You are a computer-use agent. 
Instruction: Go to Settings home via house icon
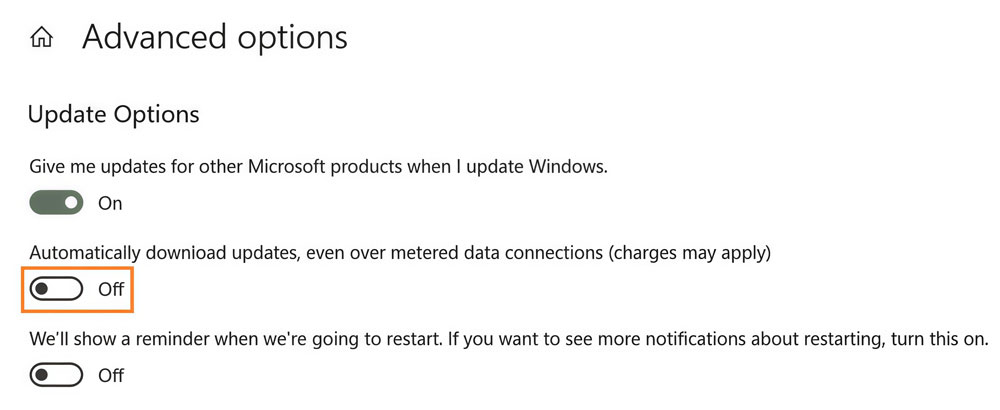coord(42,39)
